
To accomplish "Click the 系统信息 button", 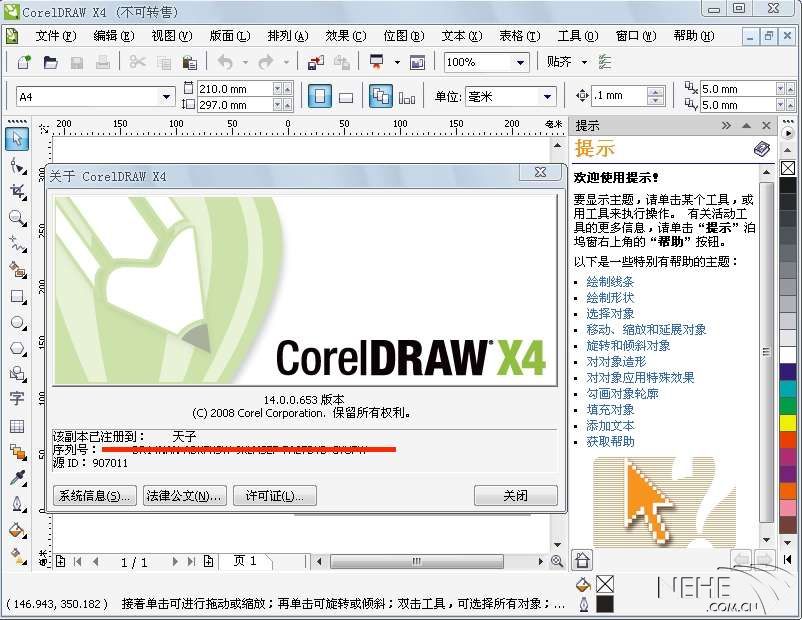I will click(95, 495).
